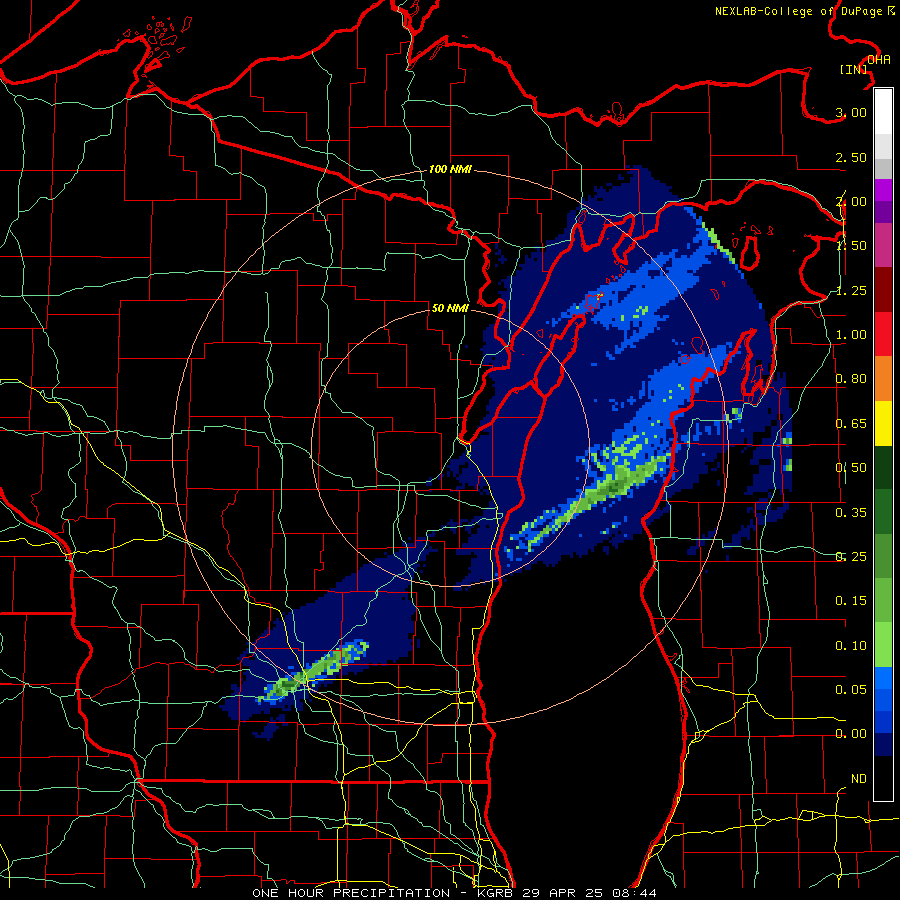Click the light blue segment of the color scale
900x900 pixels.
click(x=883, y=678)
